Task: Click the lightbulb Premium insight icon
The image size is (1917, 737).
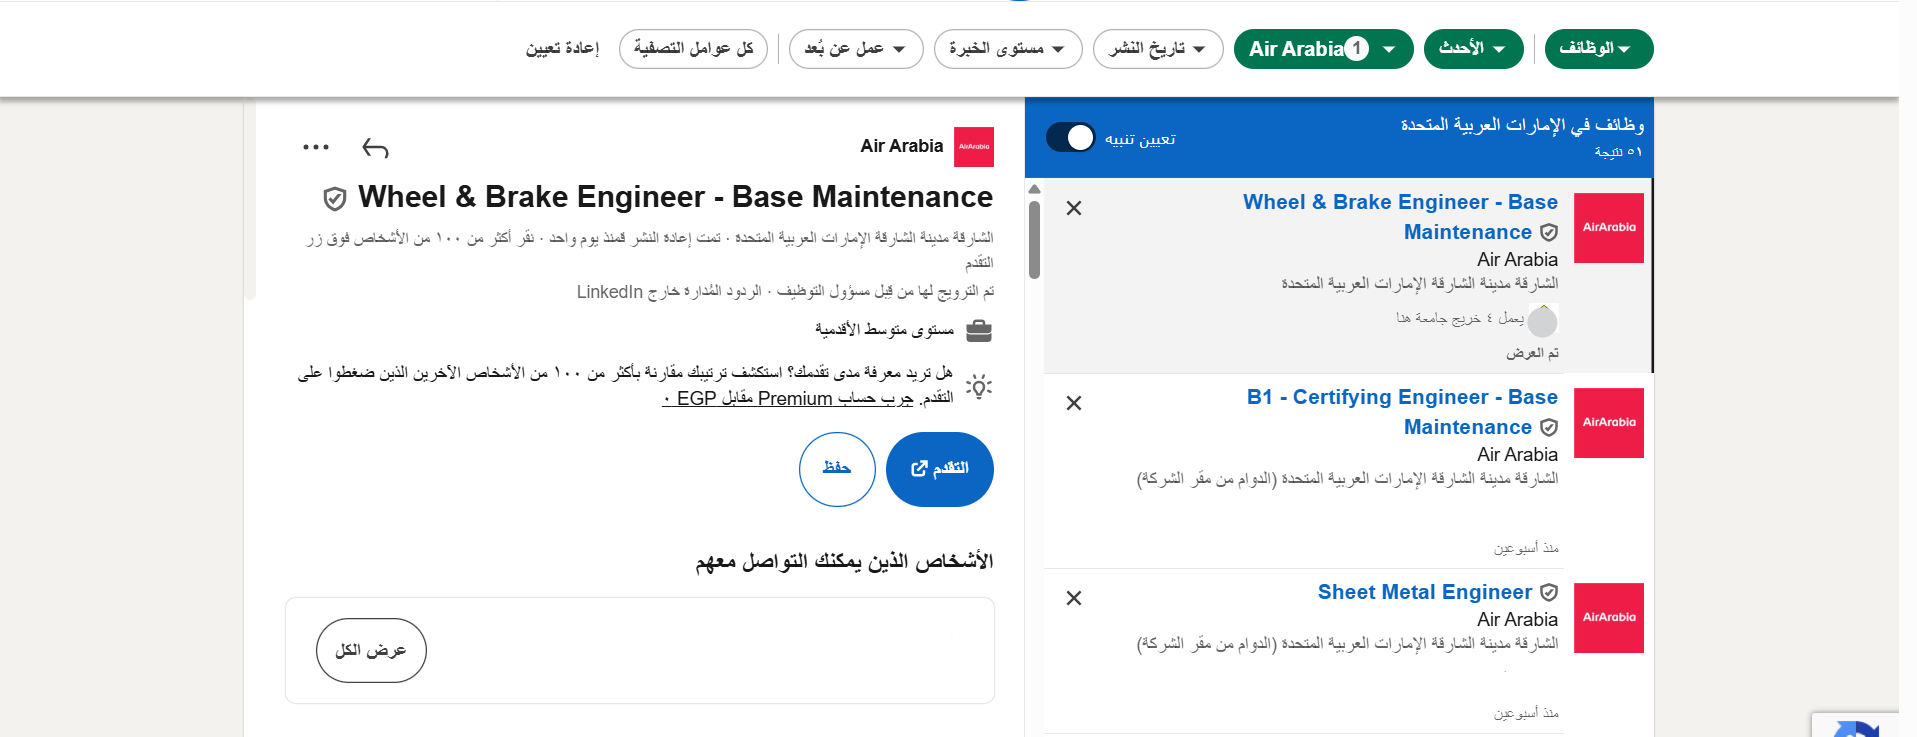Action: point(979,385)
